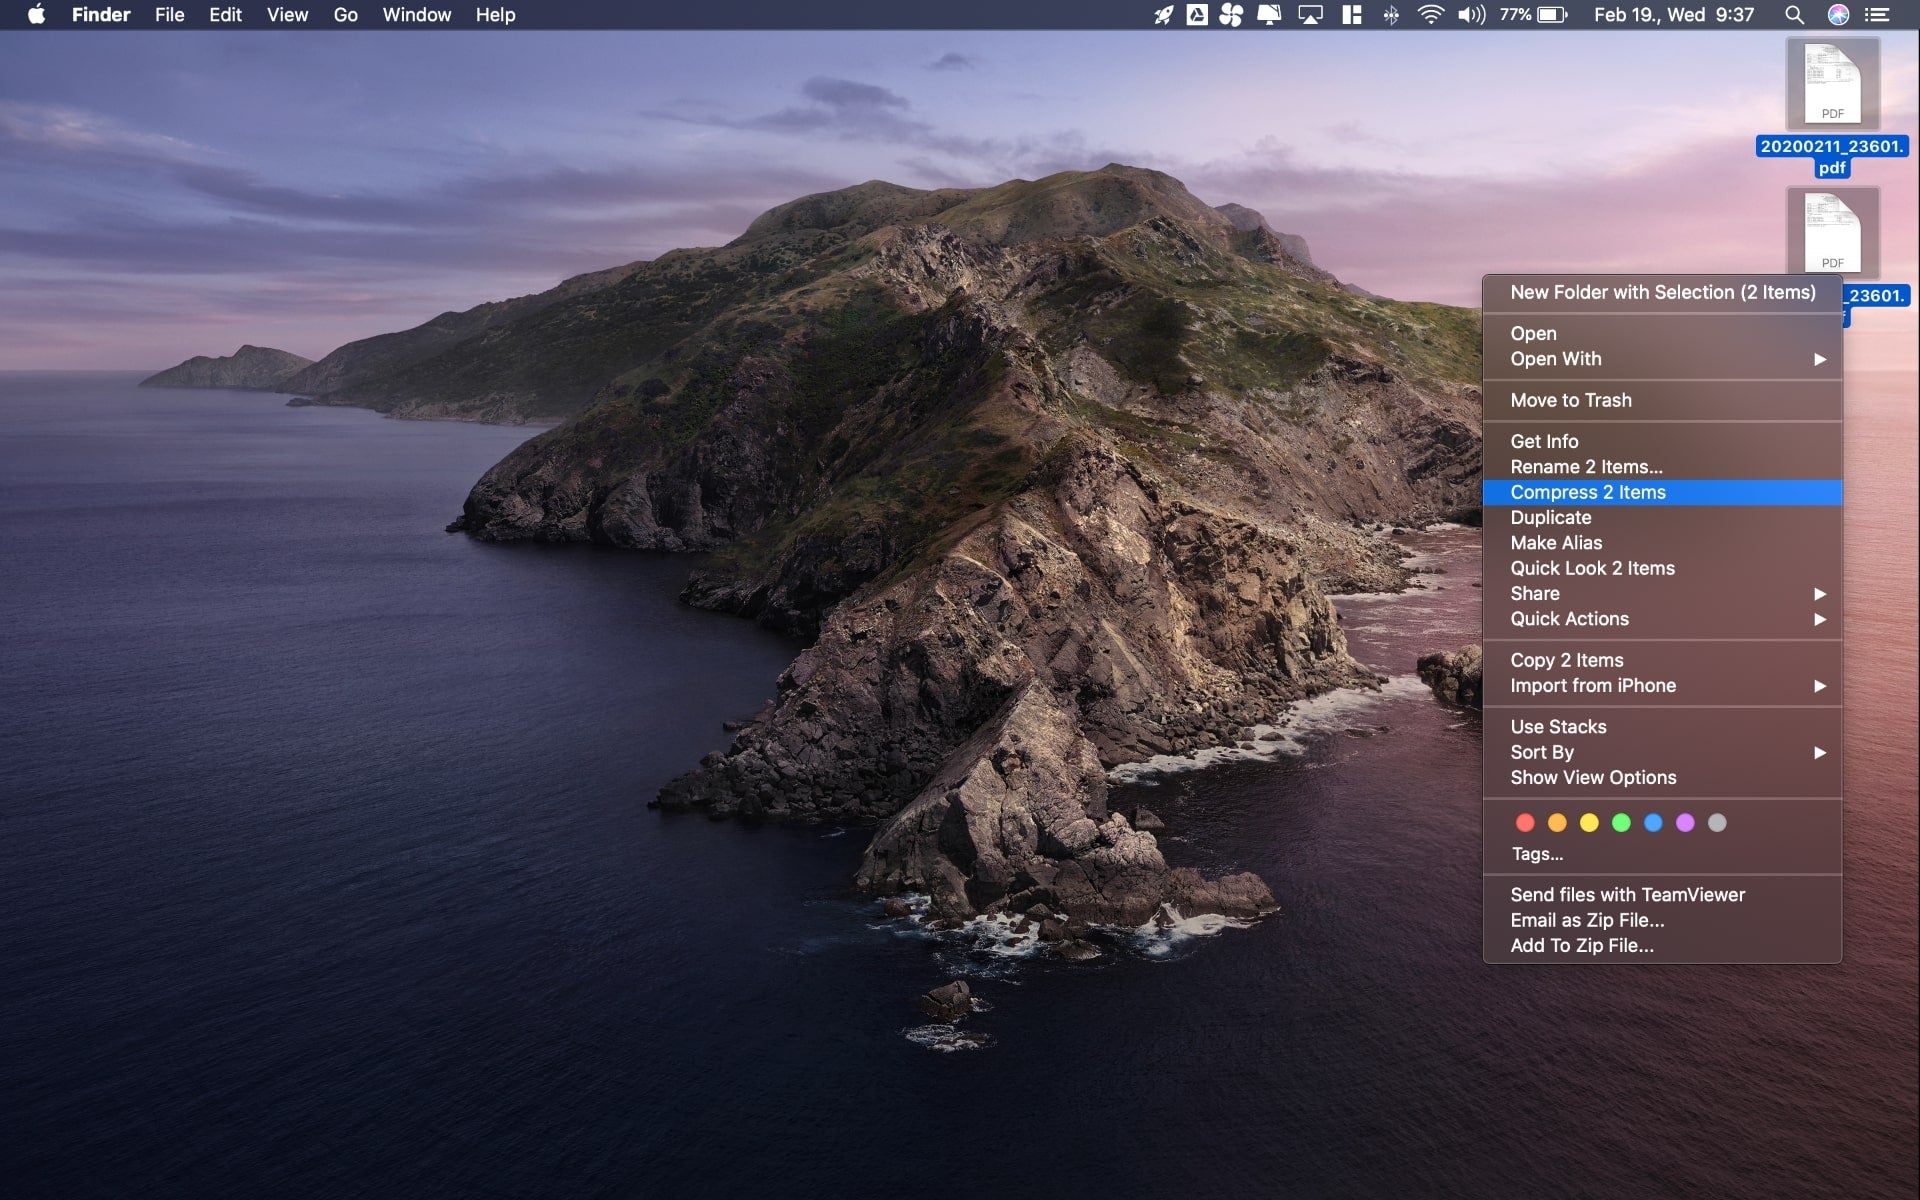Open the View menu
1920x1200 pixels.
point(287,15)
